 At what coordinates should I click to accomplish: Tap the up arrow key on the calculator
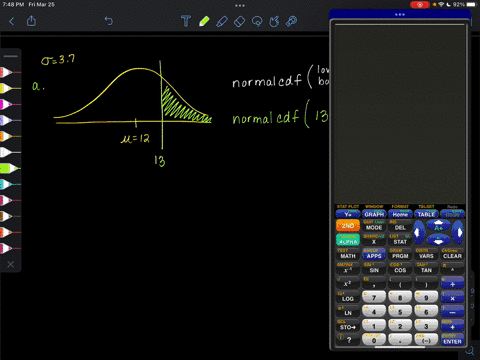pyautogui.click(x=438, y=225)
